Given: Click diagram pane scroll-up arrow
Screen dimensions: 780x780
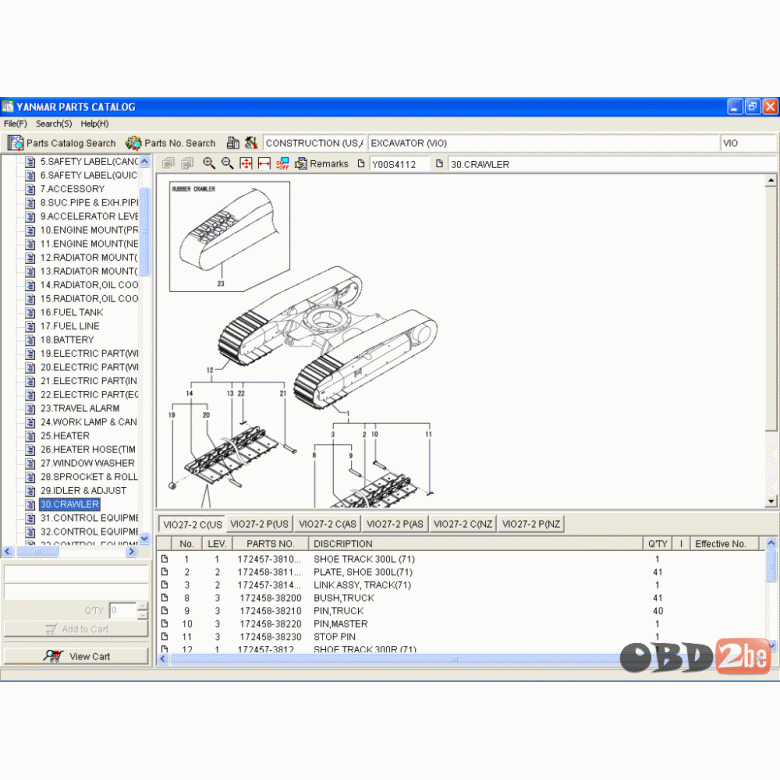Looking at the screenshot, I should [771, 180].
